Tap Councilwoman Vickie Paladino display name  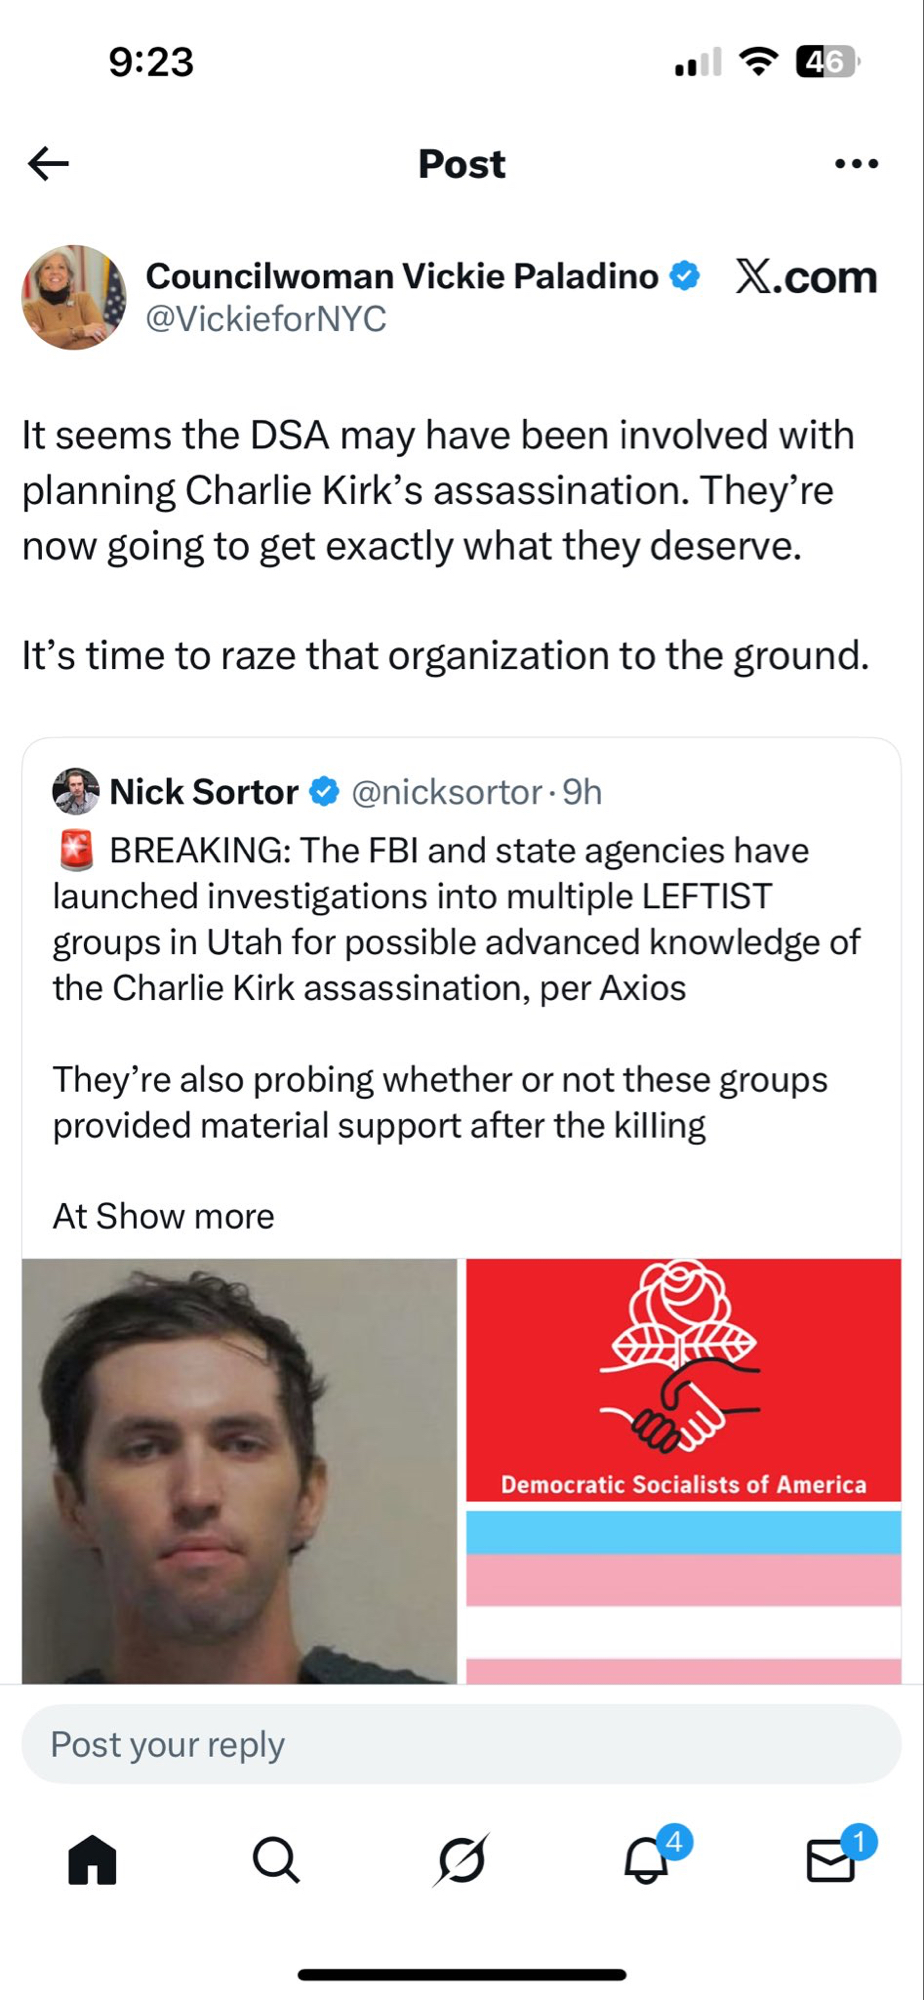402,276
